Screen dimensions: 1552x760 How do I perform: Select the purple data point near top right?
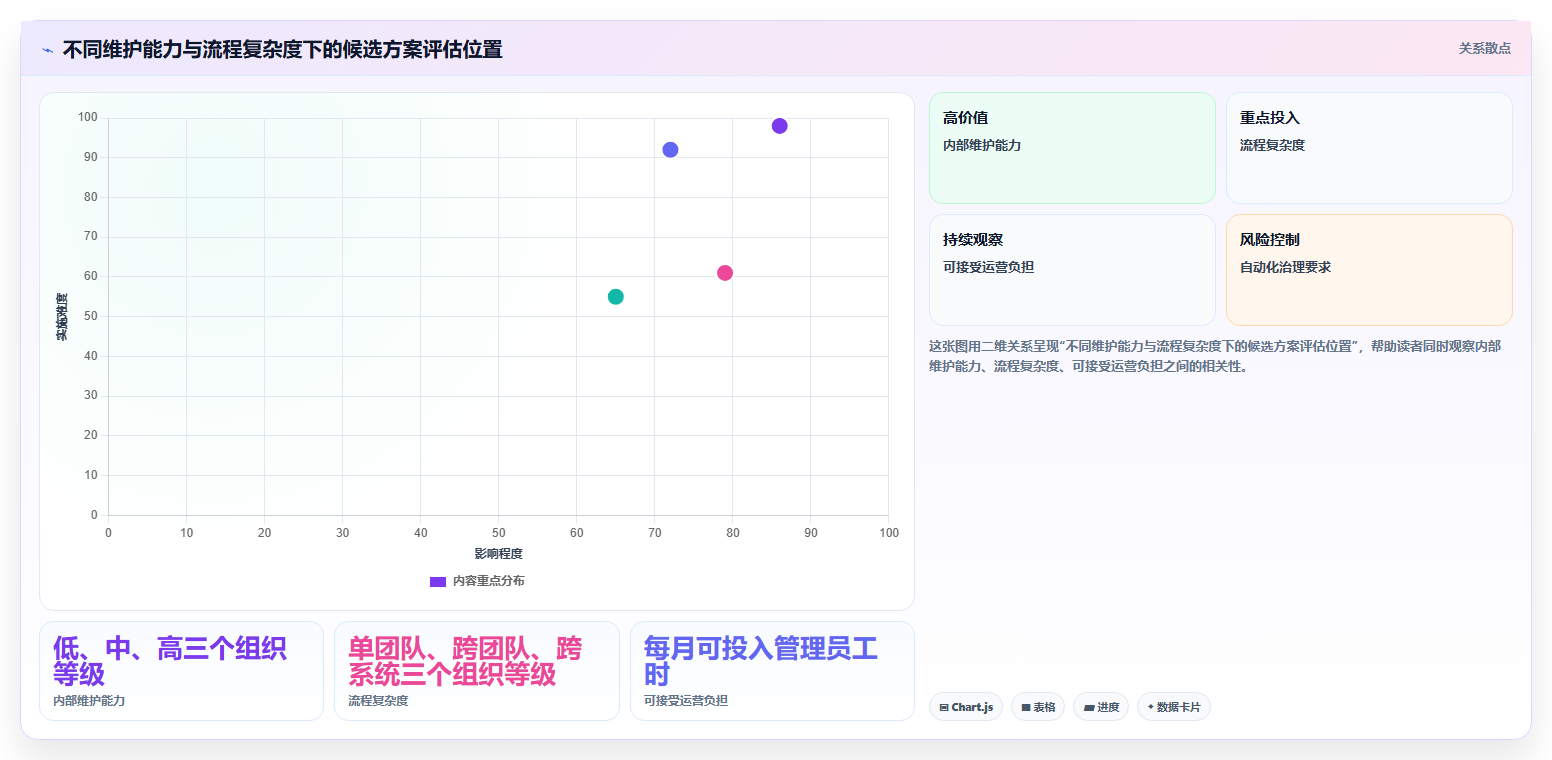(780, 126)
